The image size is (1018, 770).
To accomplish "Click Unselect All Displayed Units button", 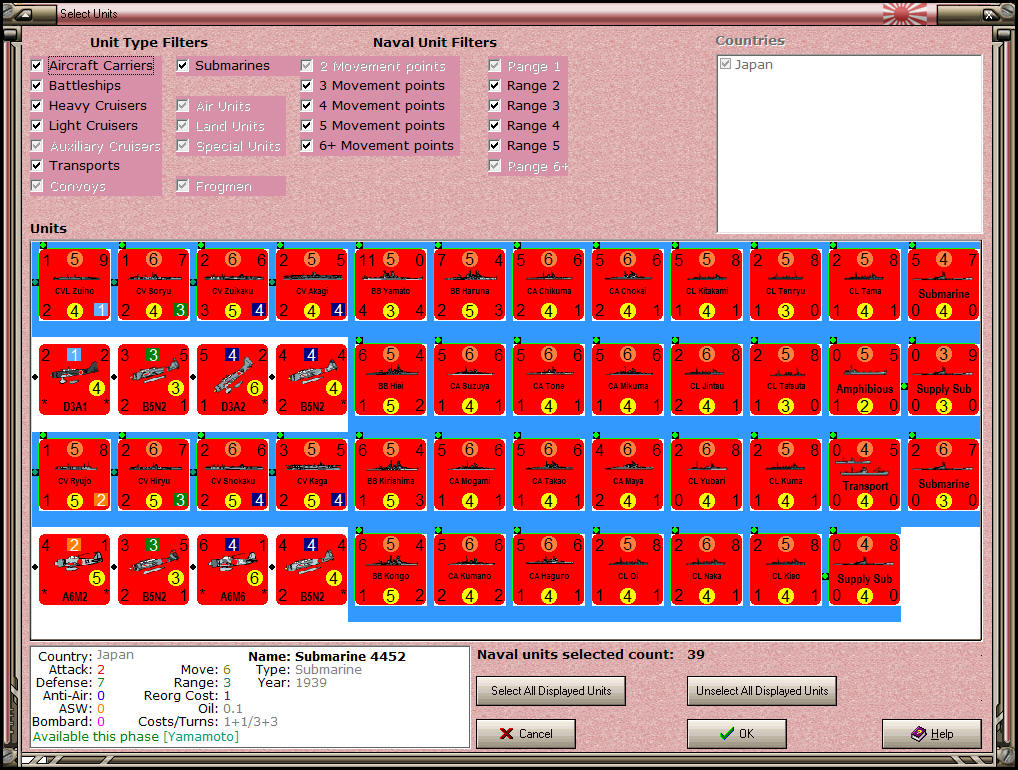I will click(762, 691).
